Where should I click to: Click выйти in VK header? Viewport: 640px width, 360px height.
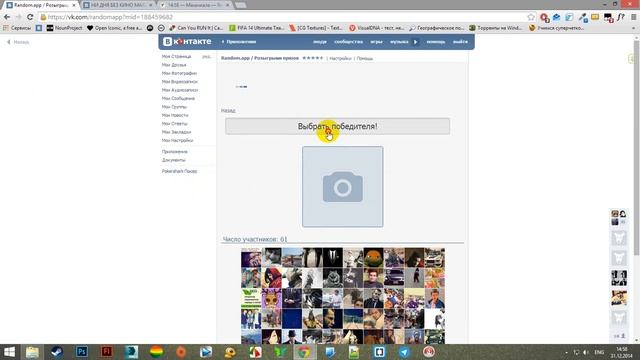(460, 42)
